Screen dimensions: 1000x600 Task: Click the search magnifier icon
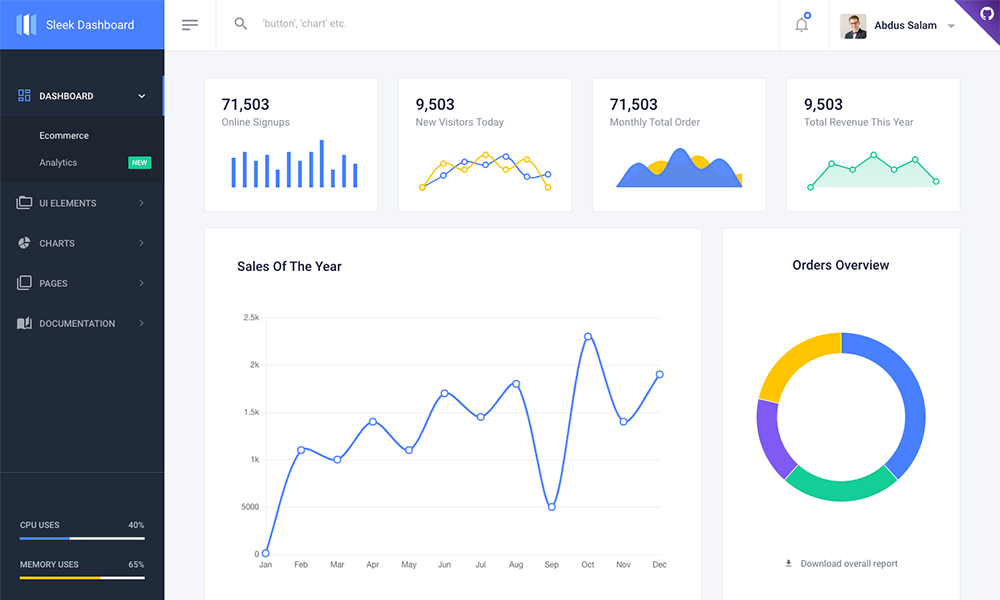point(241,24)
